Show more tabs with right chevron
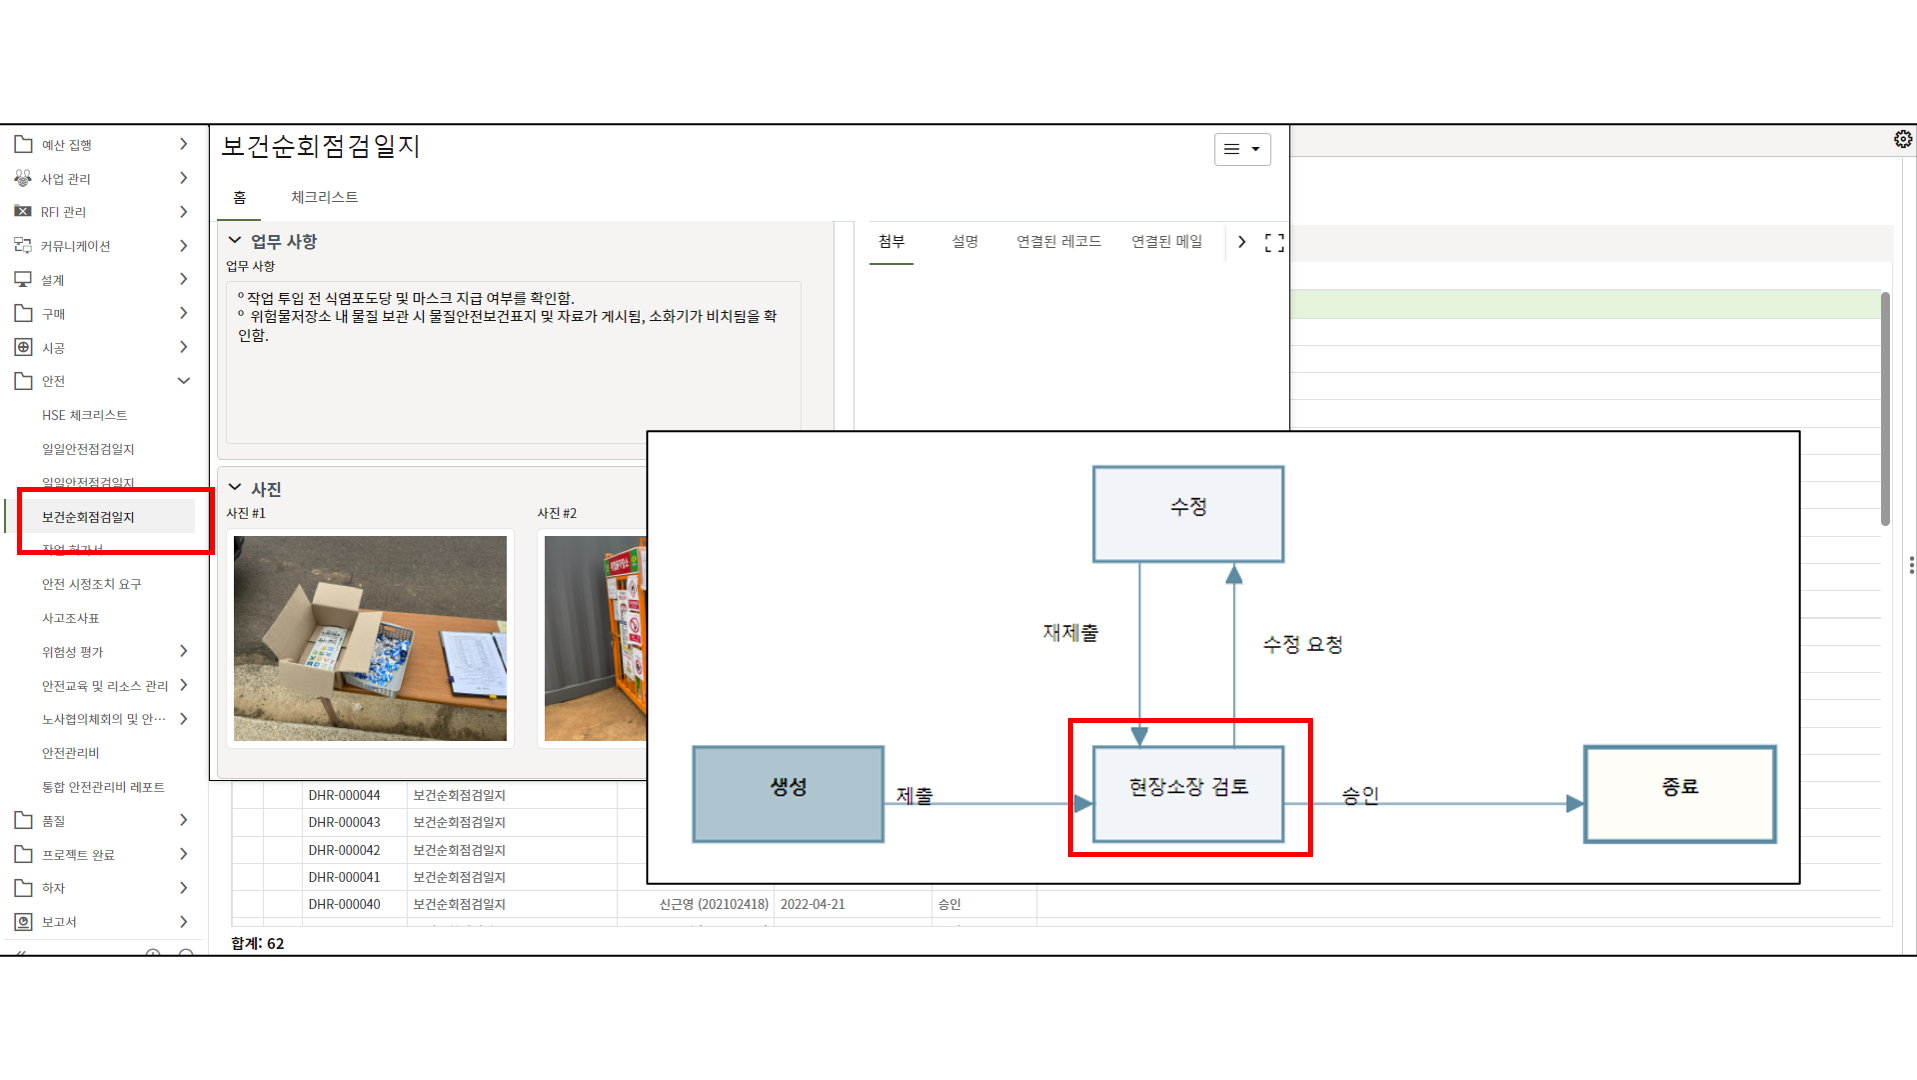Viewport: 1917px width, 1080px height. (x=1241, y=242)
